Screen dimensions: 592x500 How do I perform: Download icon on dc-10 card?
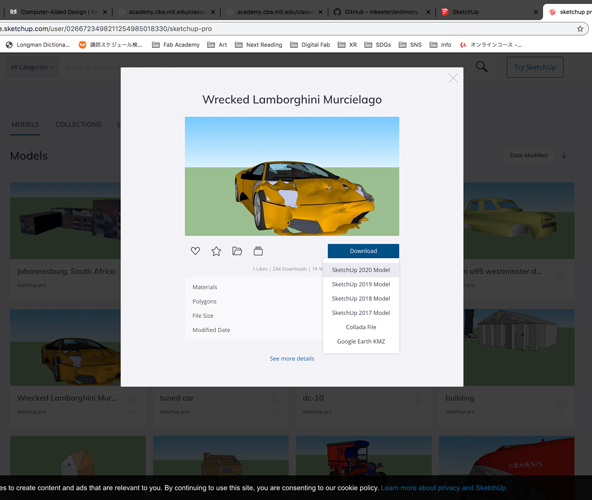pos(417,398)
